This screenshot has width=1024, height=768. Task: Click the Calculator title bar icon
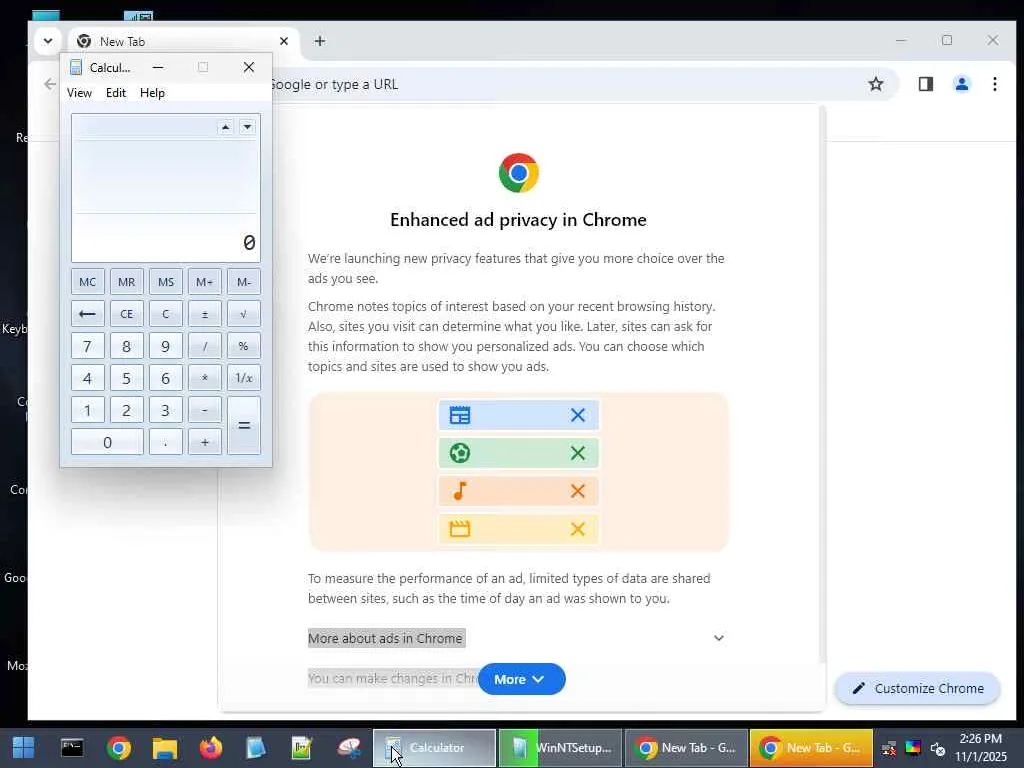tap(76, 67)
